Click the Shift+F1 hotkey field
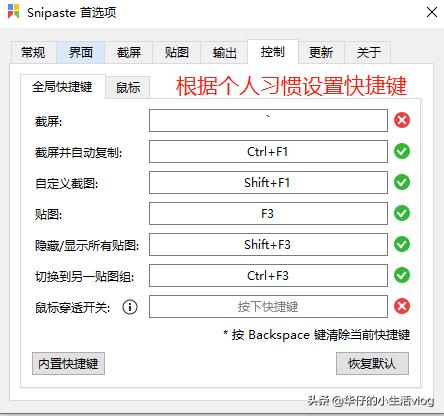Screen dimensions: 444x416 click(x=268, y=182)
